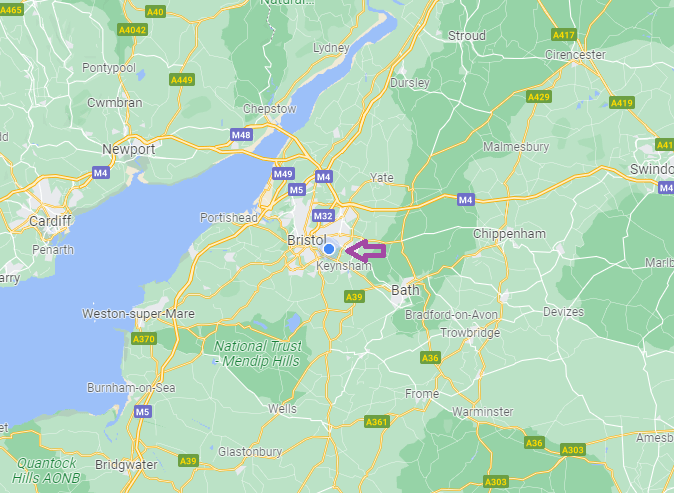Click the Weston-super-Mare town label
674x493 pixels.
click(x=138, y=314)
